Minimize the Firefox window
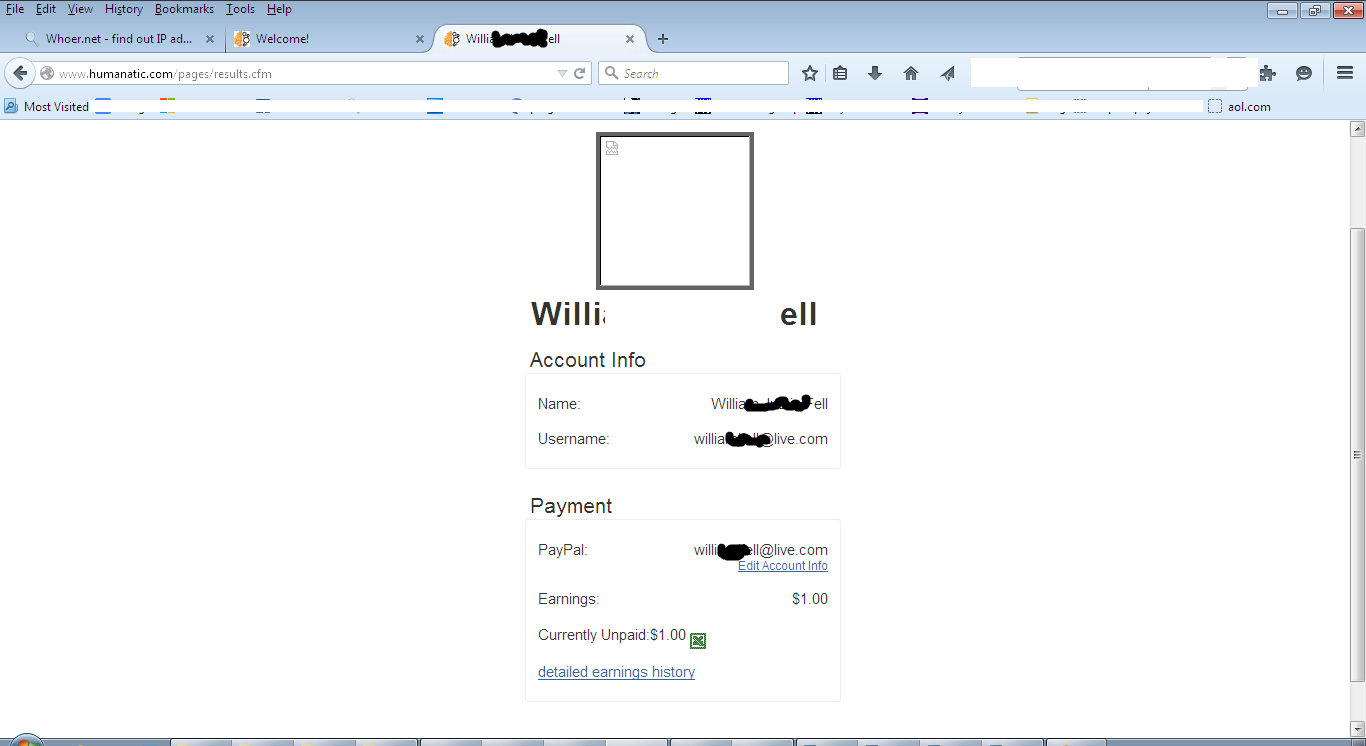The image size is (1366, 746). (1282, 10)
